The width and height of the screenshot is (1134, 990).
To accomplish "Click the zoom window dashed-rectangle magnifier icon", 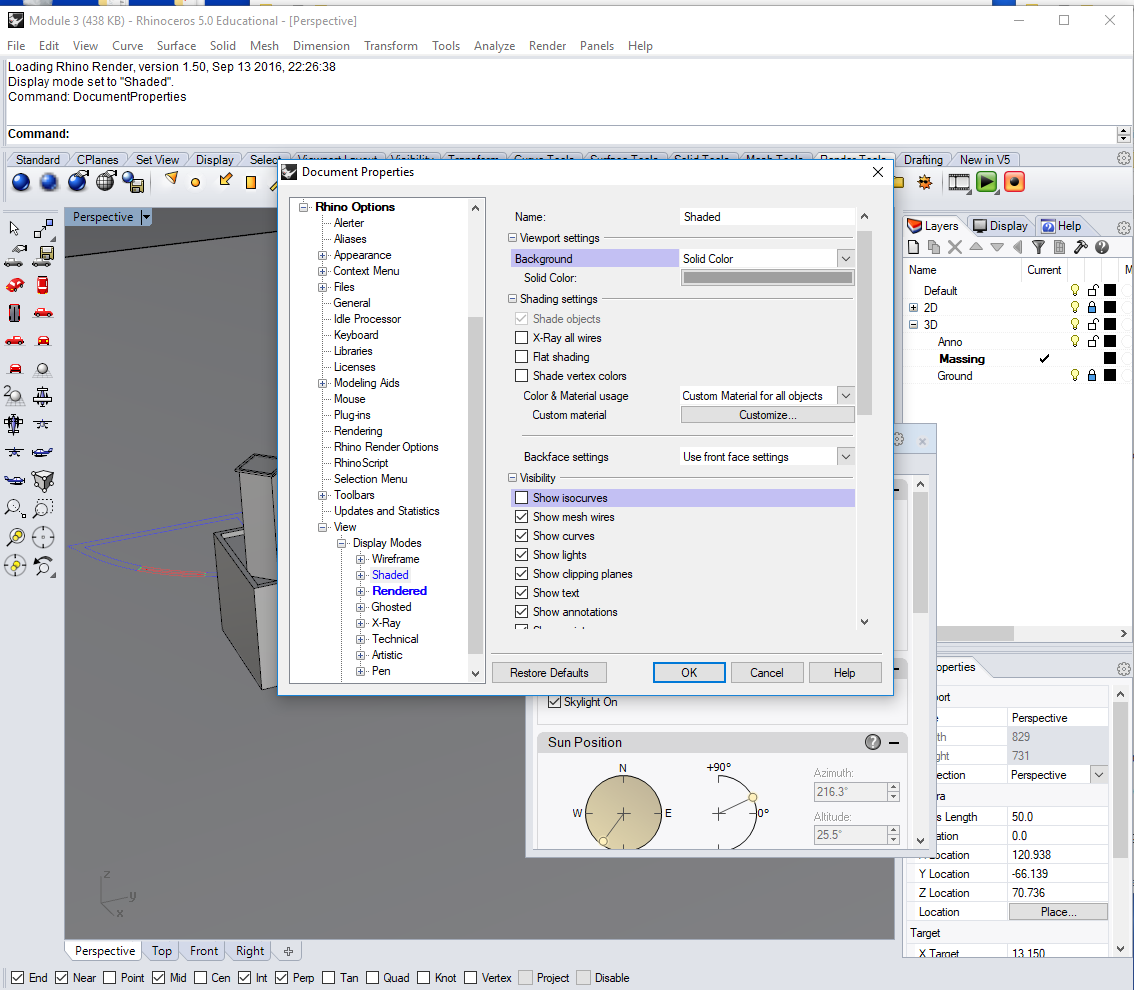I will (43, 509).
